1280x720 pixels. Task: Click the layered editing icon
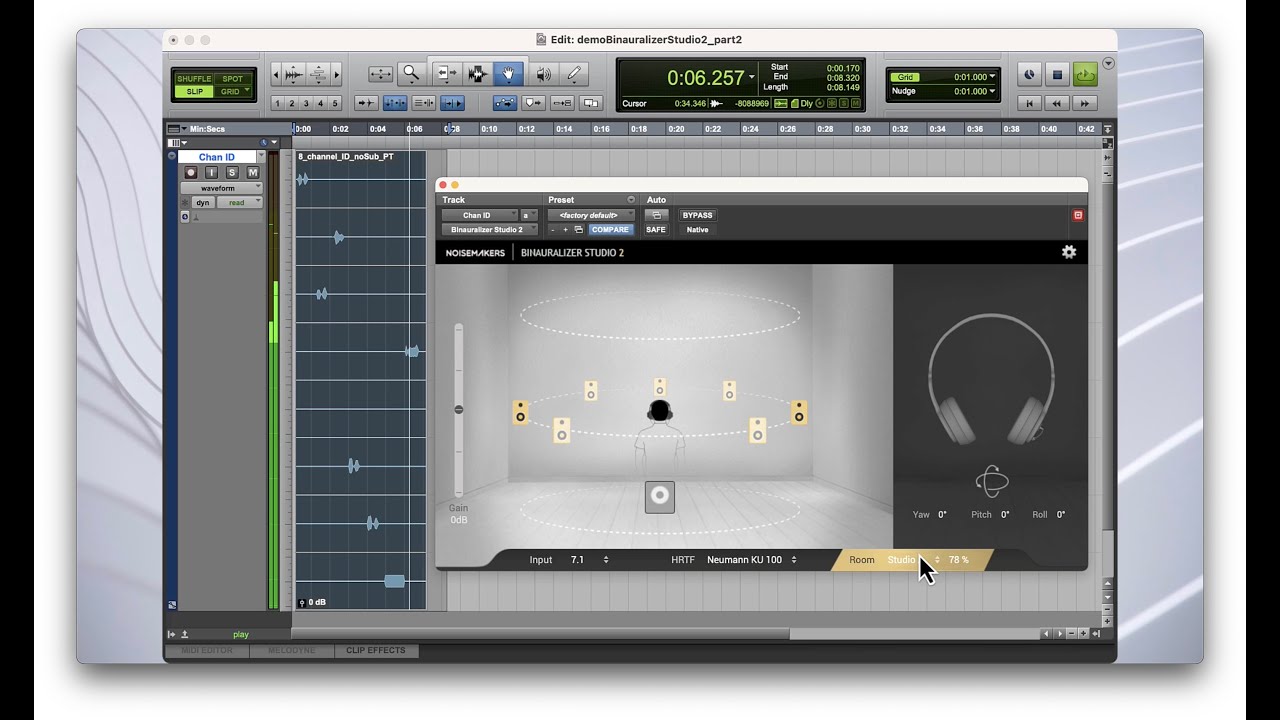click(591, 103)
